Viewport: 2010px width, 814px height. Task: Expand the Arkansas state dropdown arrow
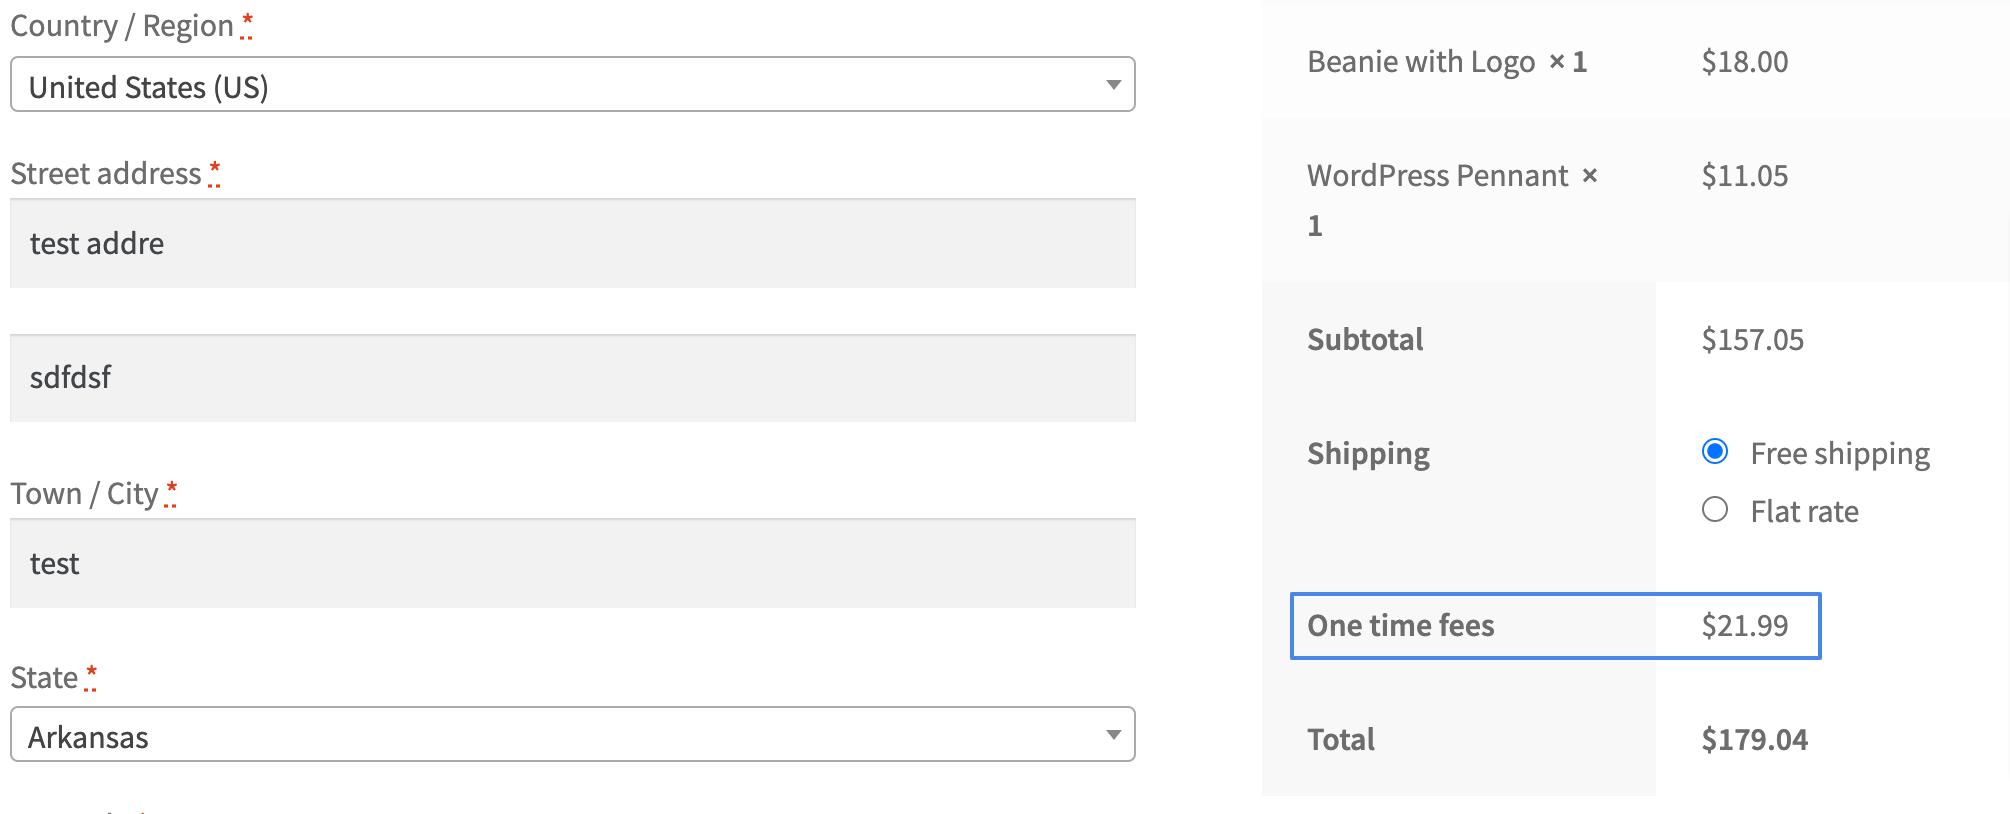point(1112,735)
